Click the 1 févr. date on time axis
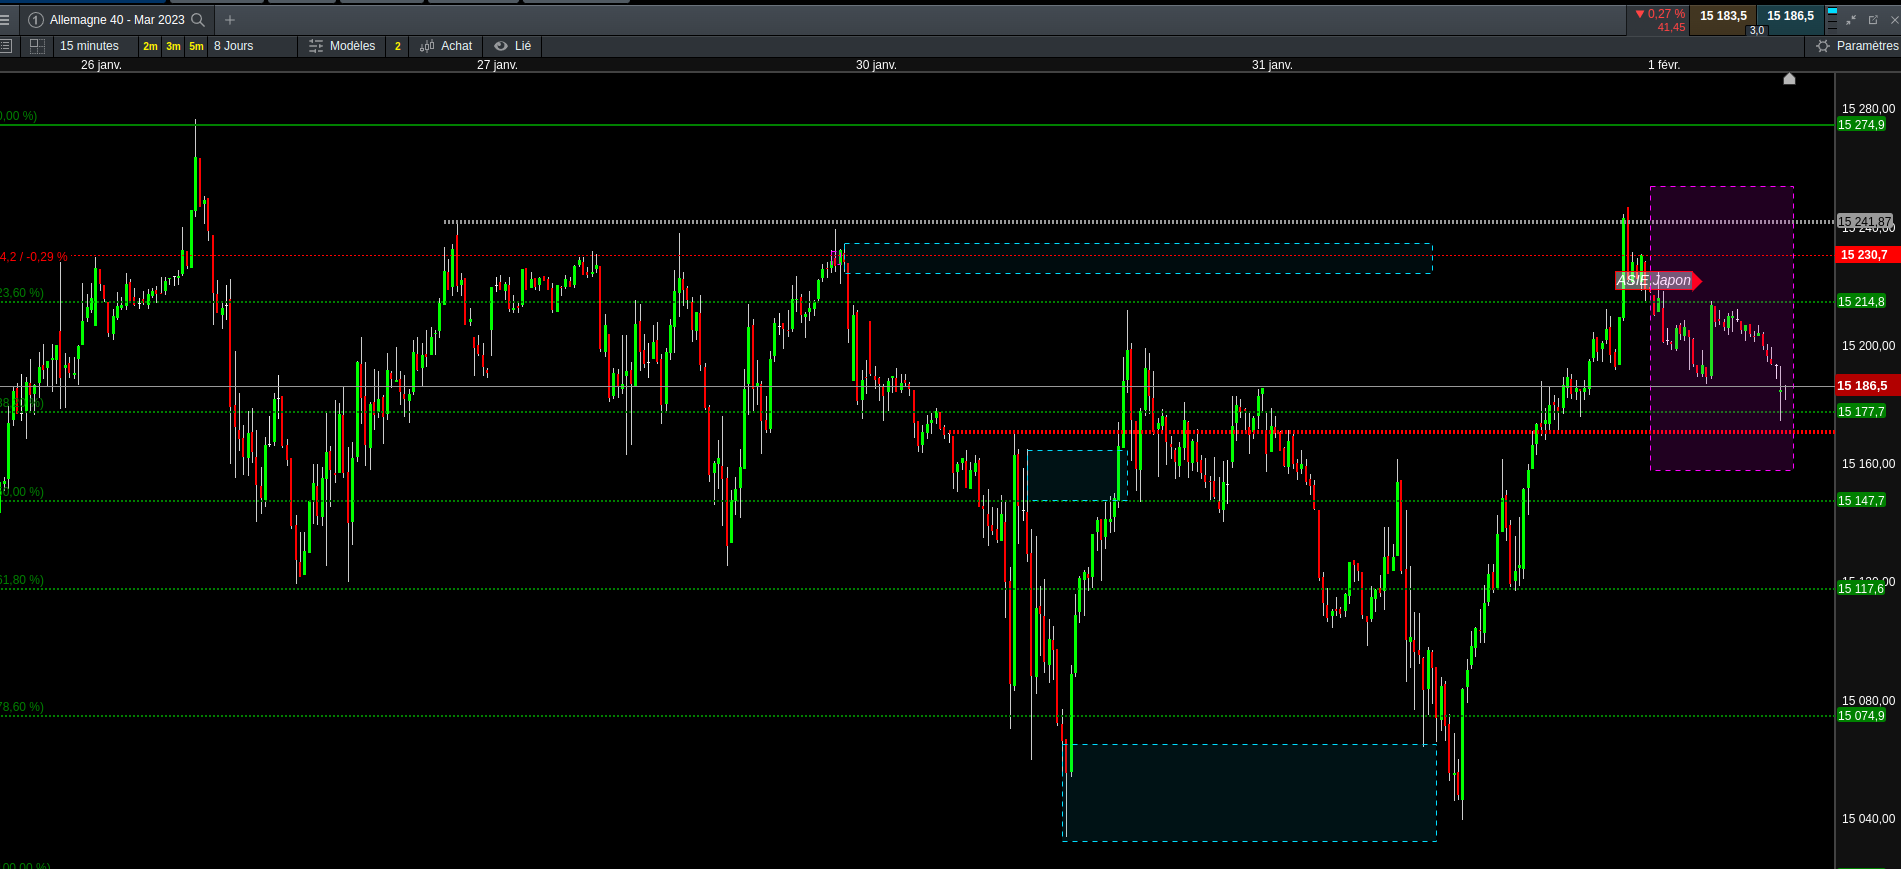1901x869 pixels. [1664, 65]
